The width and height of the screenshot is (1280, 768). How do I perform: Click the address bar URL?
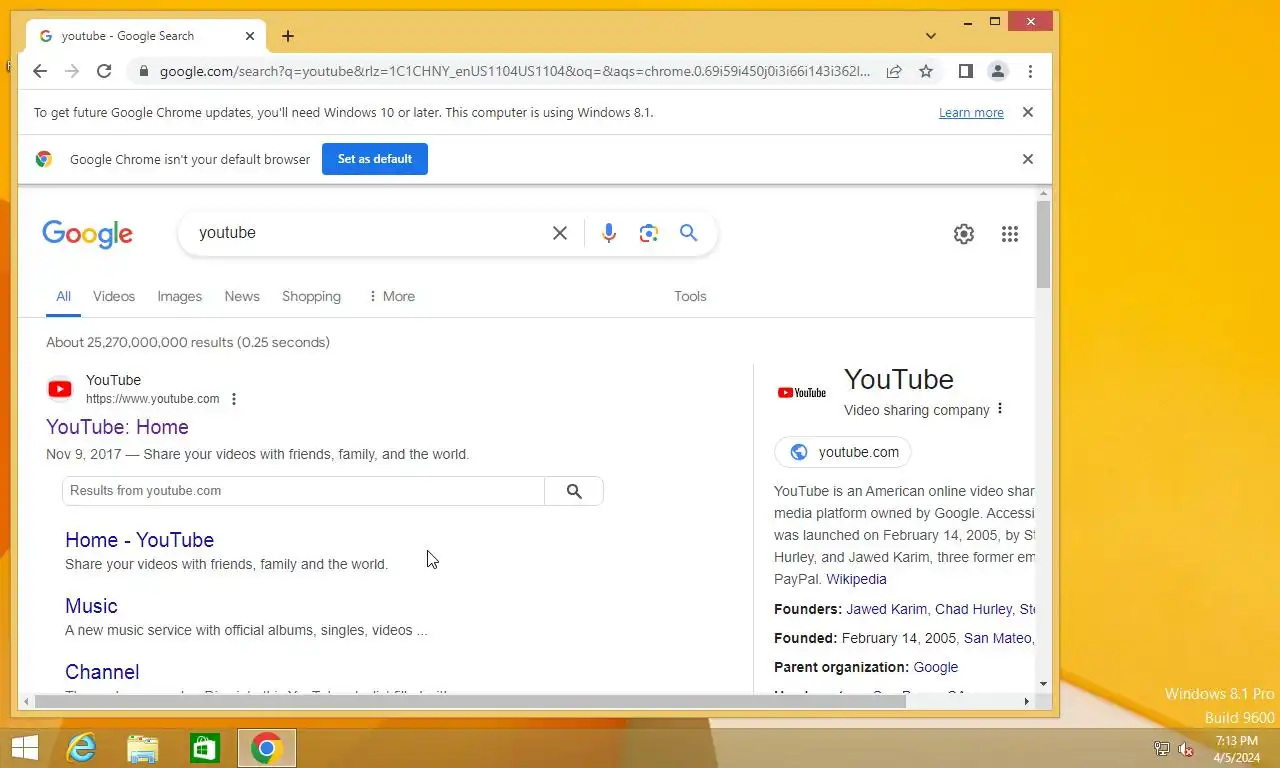[x=515, y=71]
